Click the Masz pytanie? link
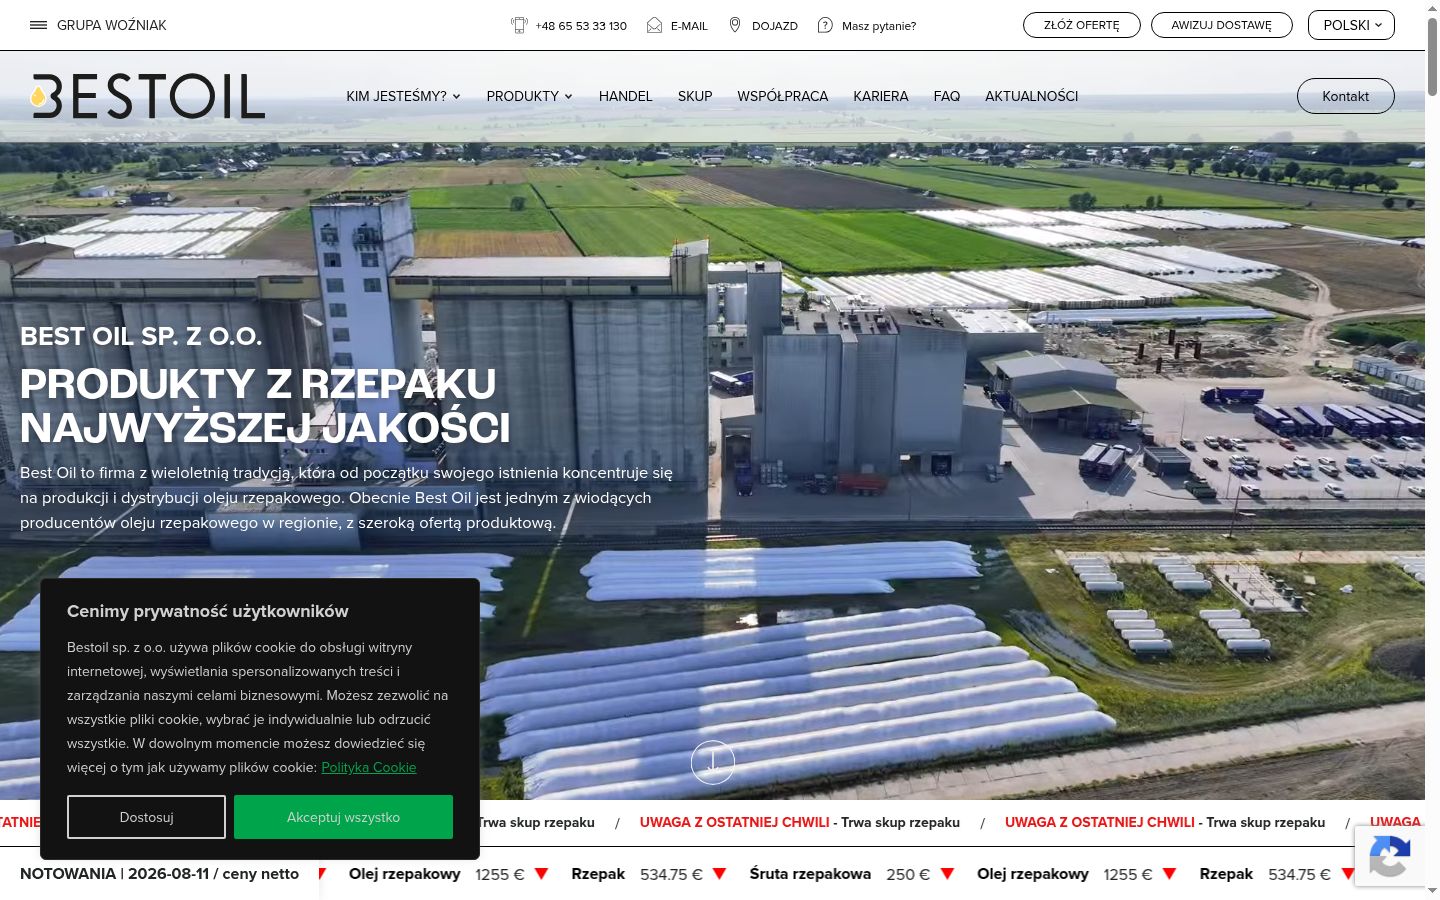1440x900 pixels. 879,26
